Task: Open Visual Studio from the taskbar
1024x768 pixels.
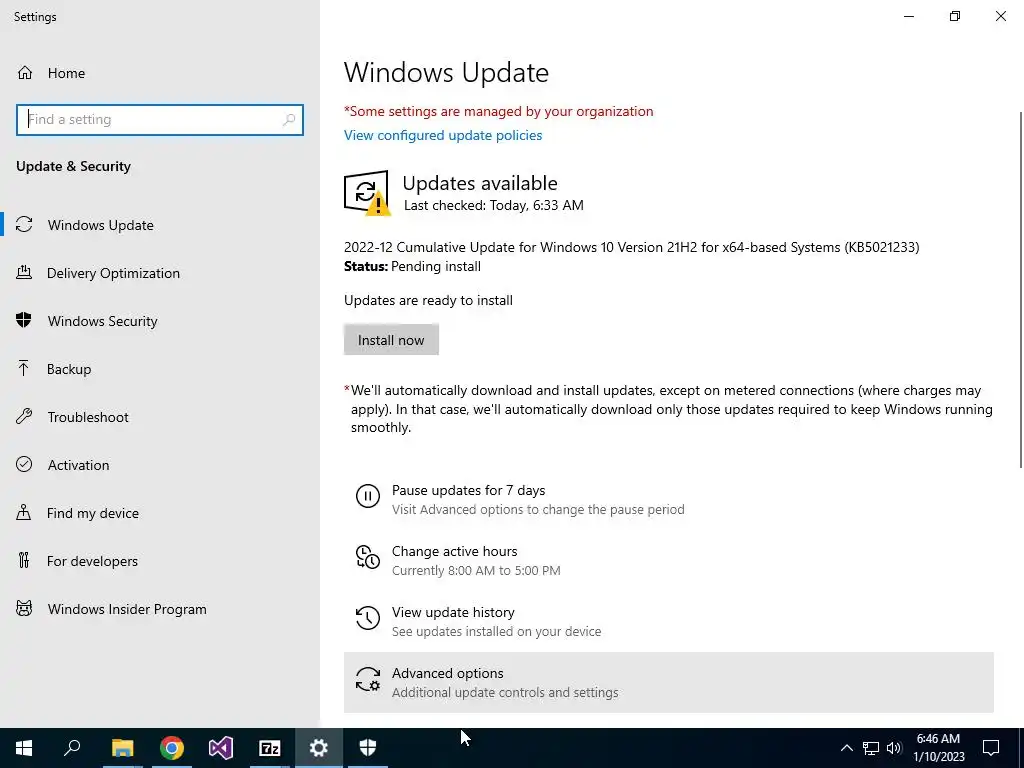Action: 221,748
